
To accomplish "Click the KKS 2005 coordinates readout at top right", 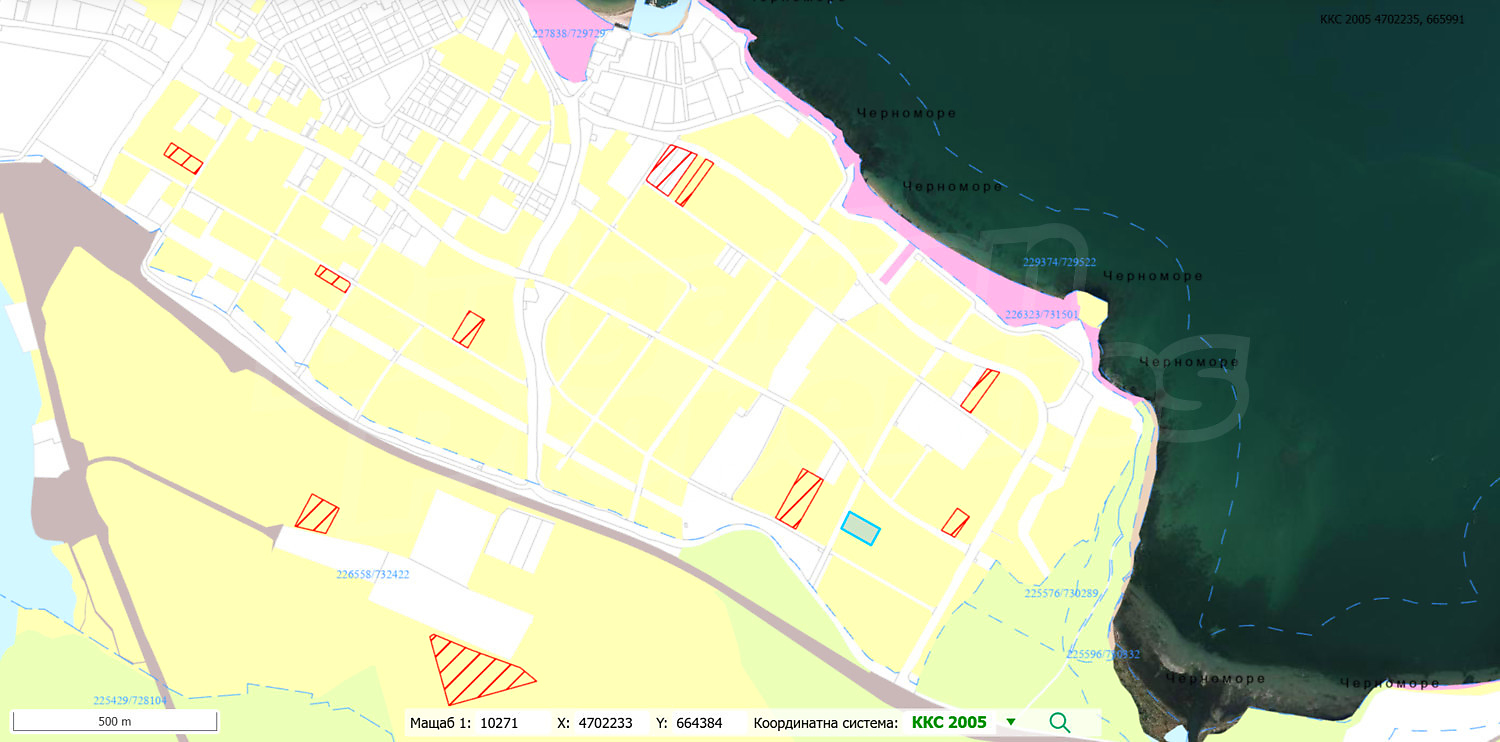I will 1392,19.
